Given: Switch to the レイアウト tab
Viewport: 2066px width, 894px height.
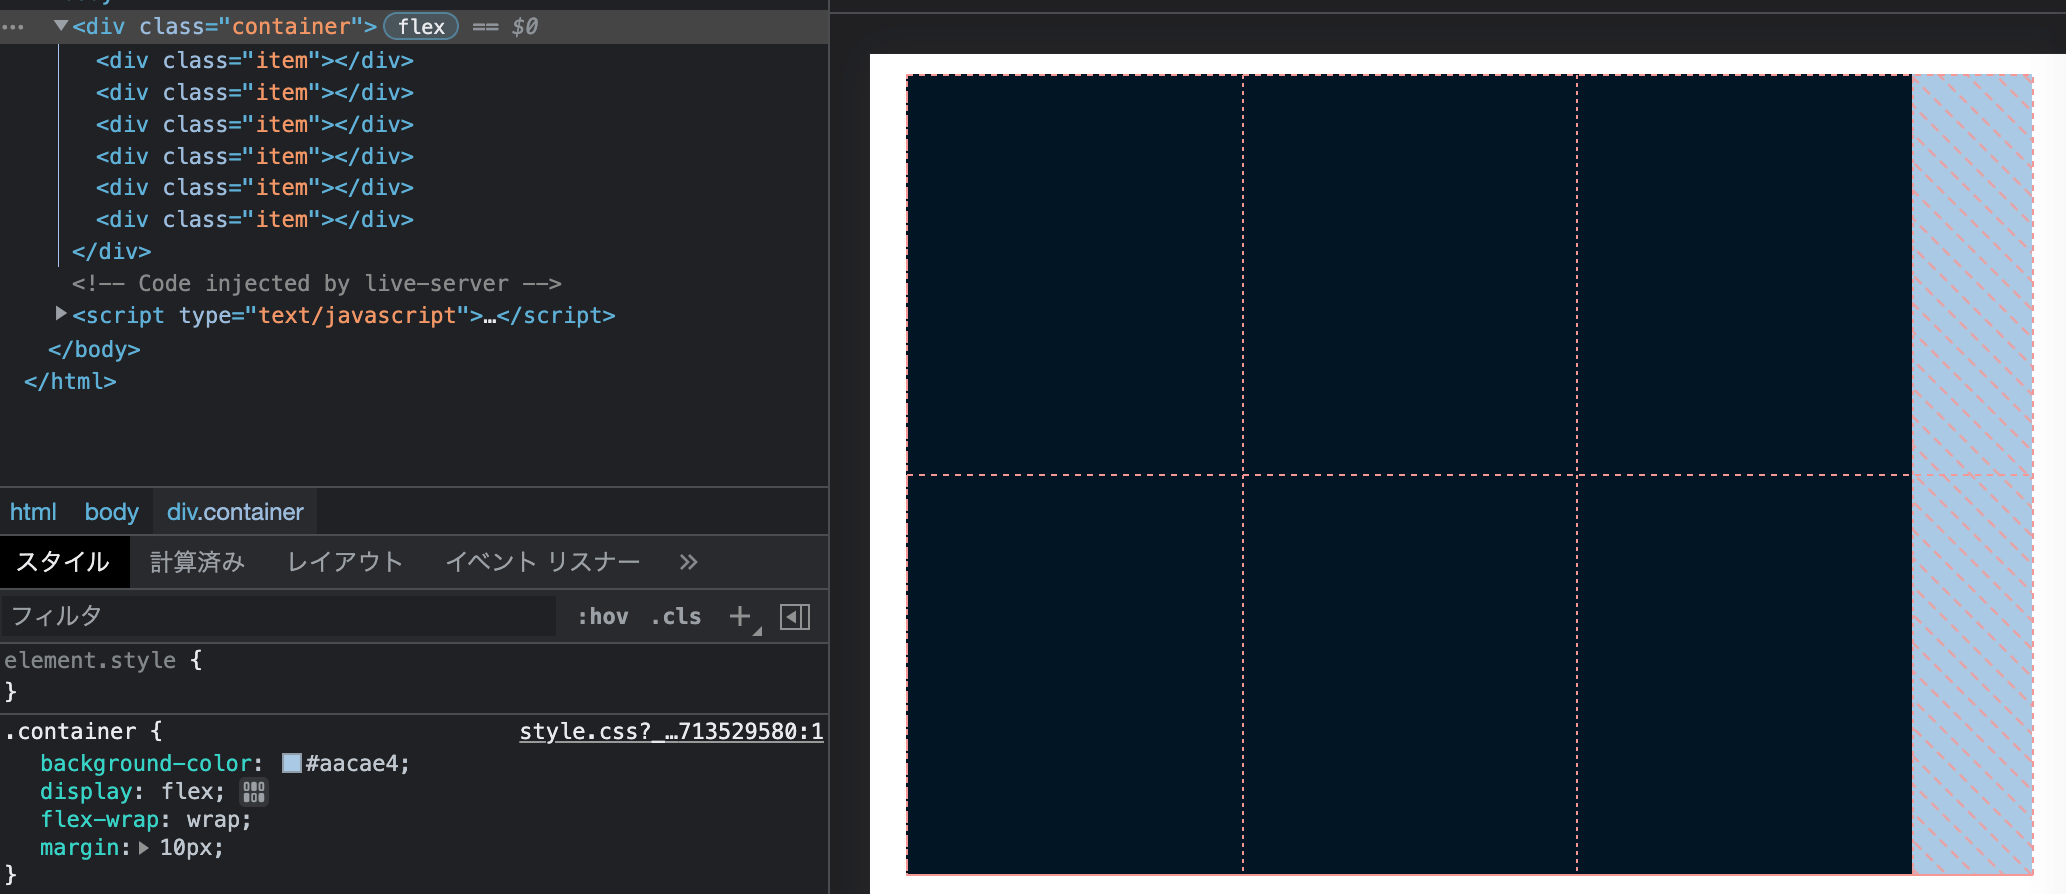Looking at the screenshot, I should coord(345,562).
